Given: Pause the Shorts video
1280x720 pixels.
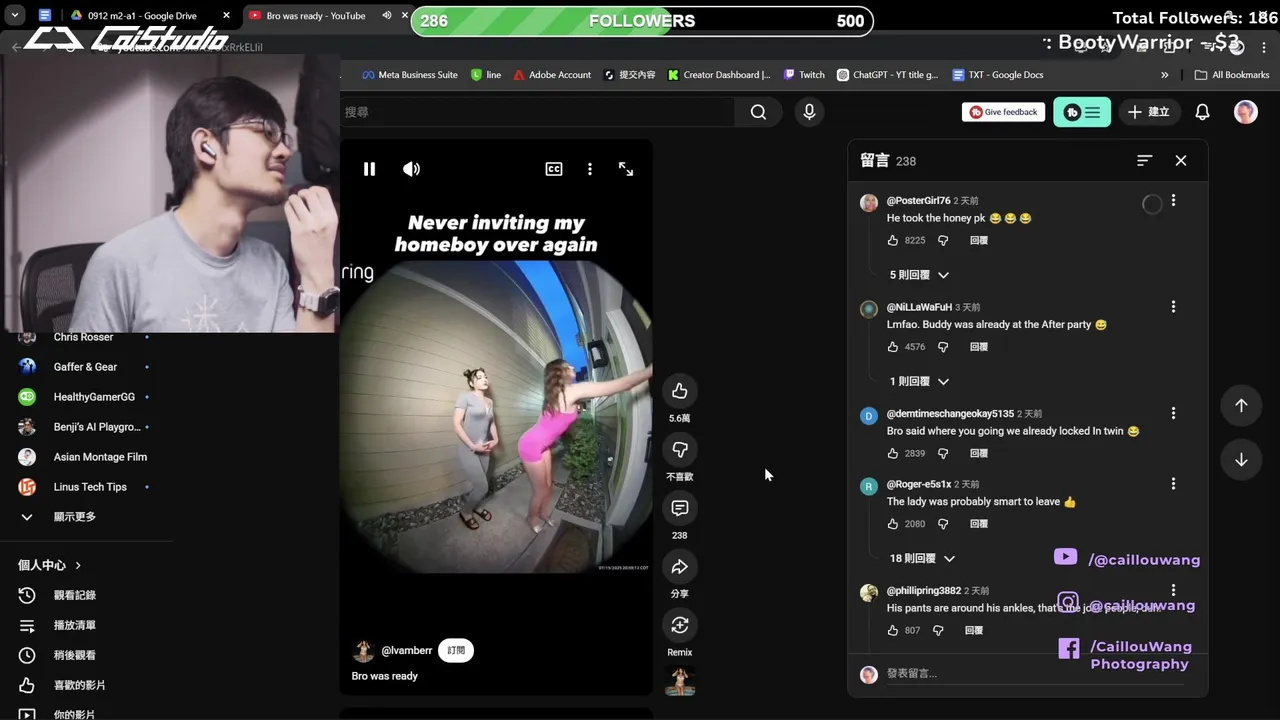Looking at the screenshot, I should pyautogui.click(x=369, y=169).
